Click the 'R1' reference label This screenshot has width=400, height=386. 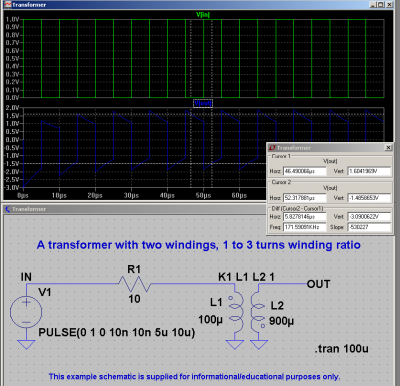pos(134,269)
